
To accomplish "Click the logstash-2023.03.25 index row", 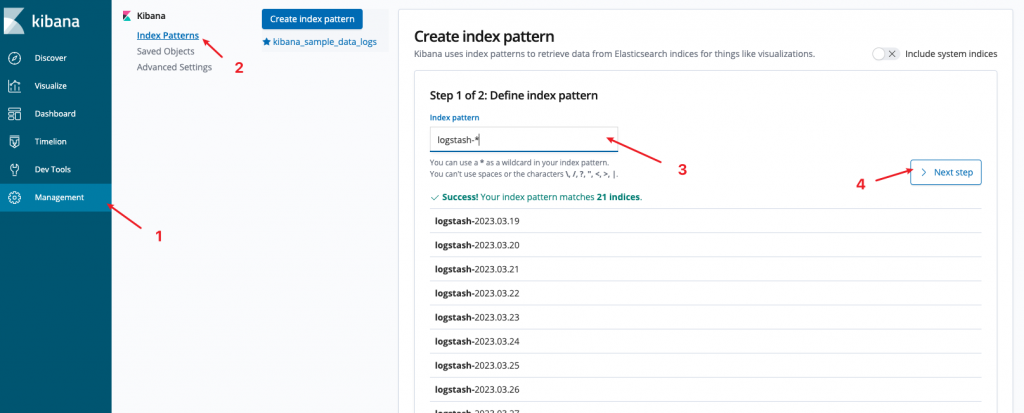I will 705,365.
